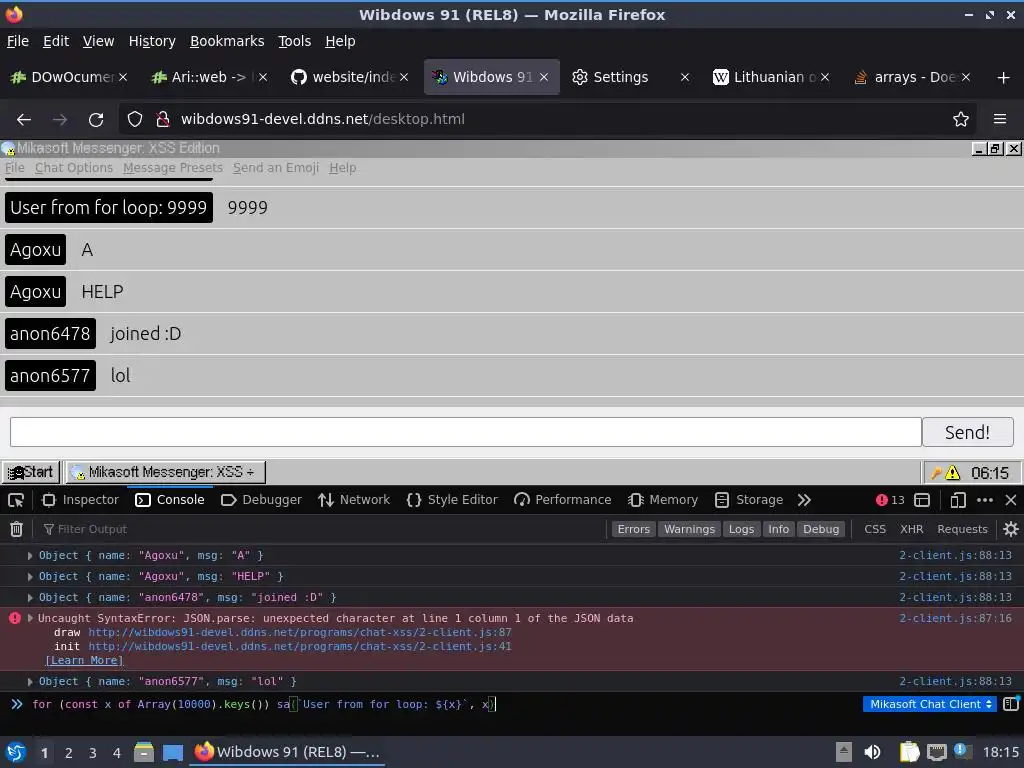
Task: Toggle the Info filter
Action: click(778, 529)
